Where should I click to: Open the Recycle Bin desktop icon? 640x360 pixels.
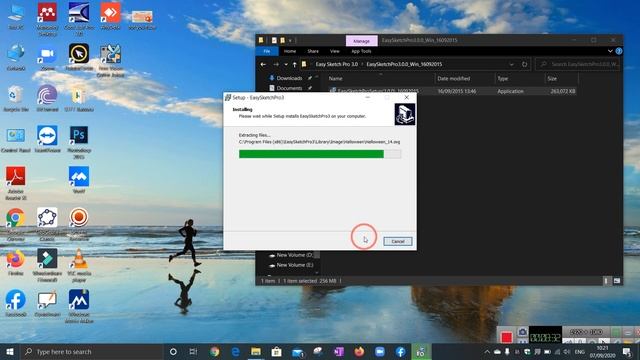pyautogui.click(x=16, y=99)
